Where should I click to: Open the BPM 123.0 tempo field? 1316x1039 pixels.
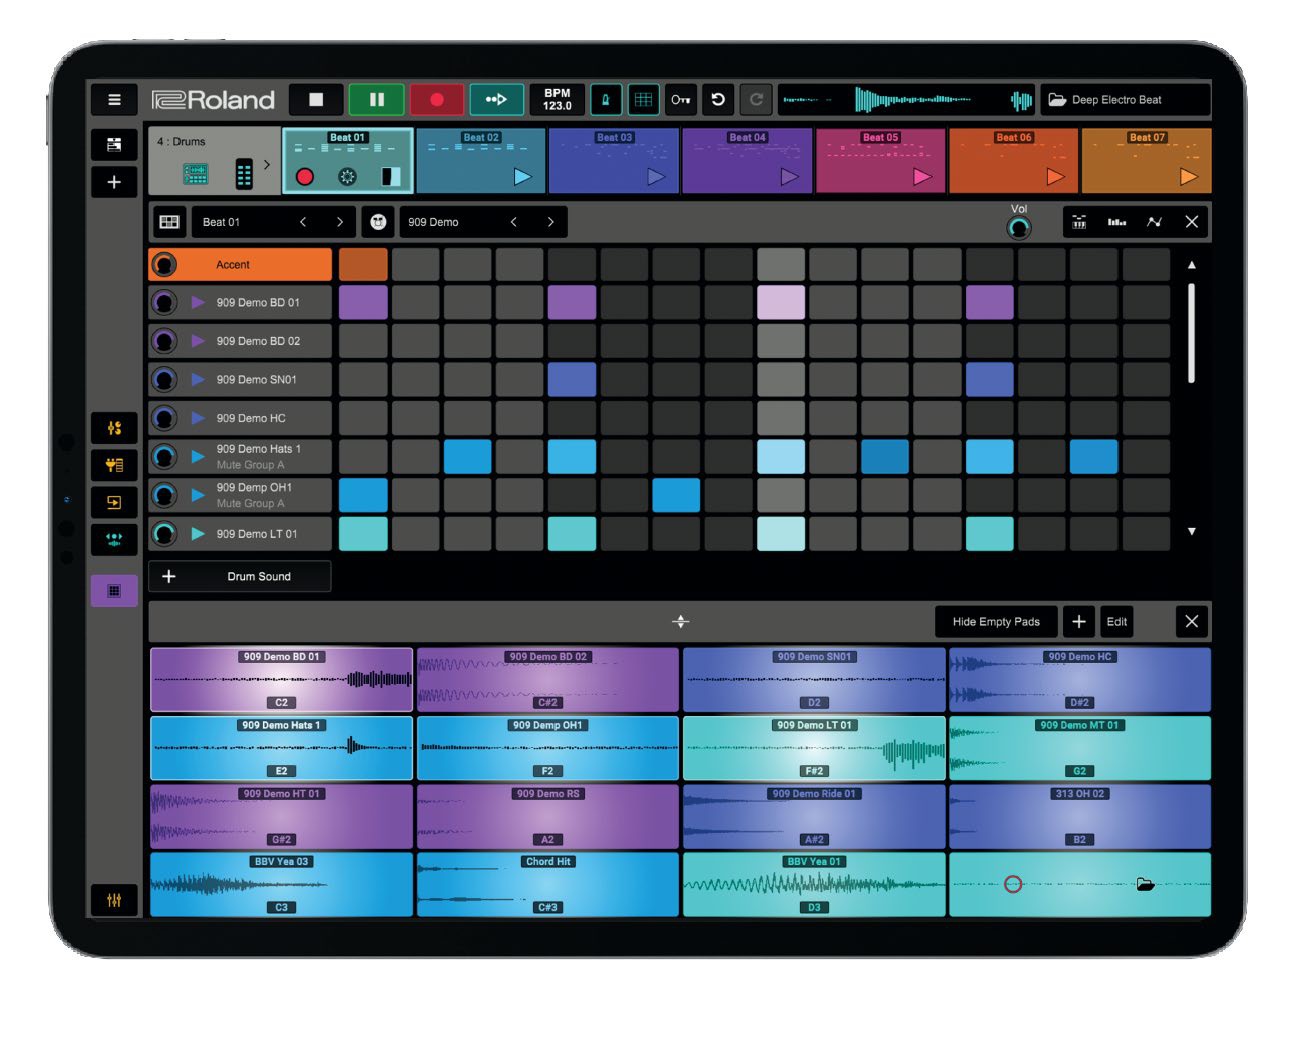(x=557, y=100)
